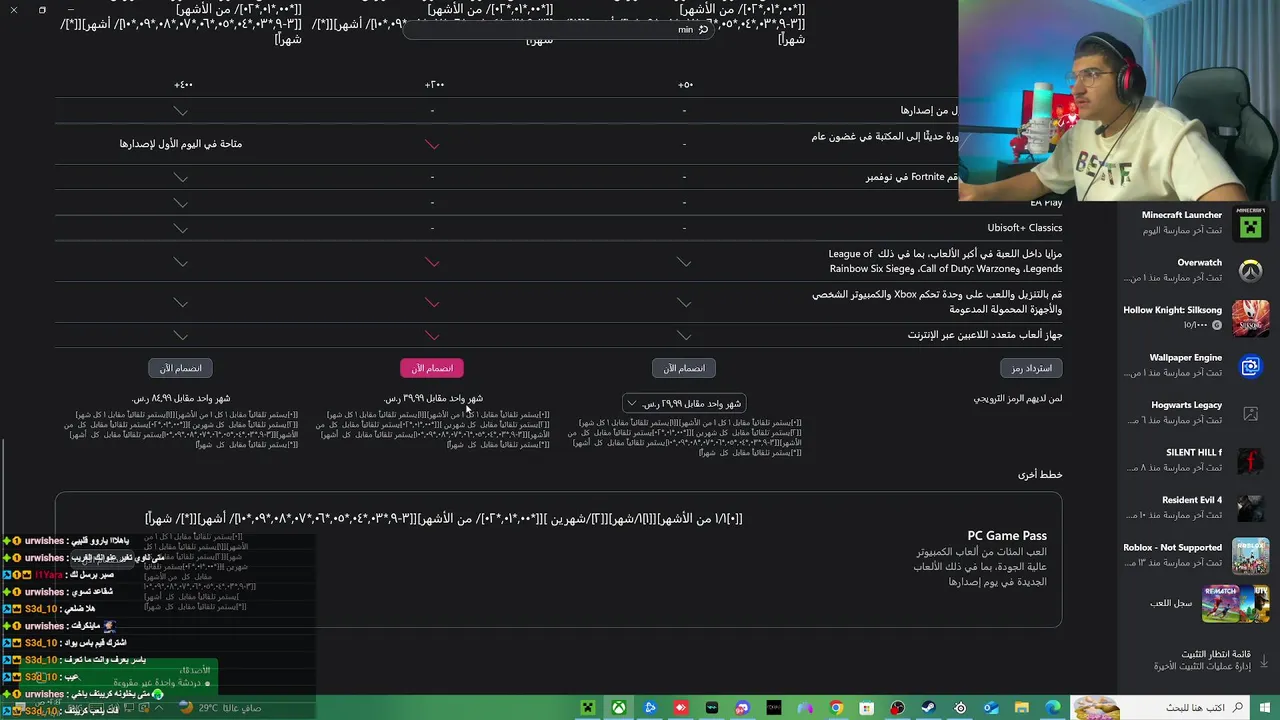Open Minecraft from the Windows taskbar
Viewport: 1280px width, 720px height.
point(589,708)
